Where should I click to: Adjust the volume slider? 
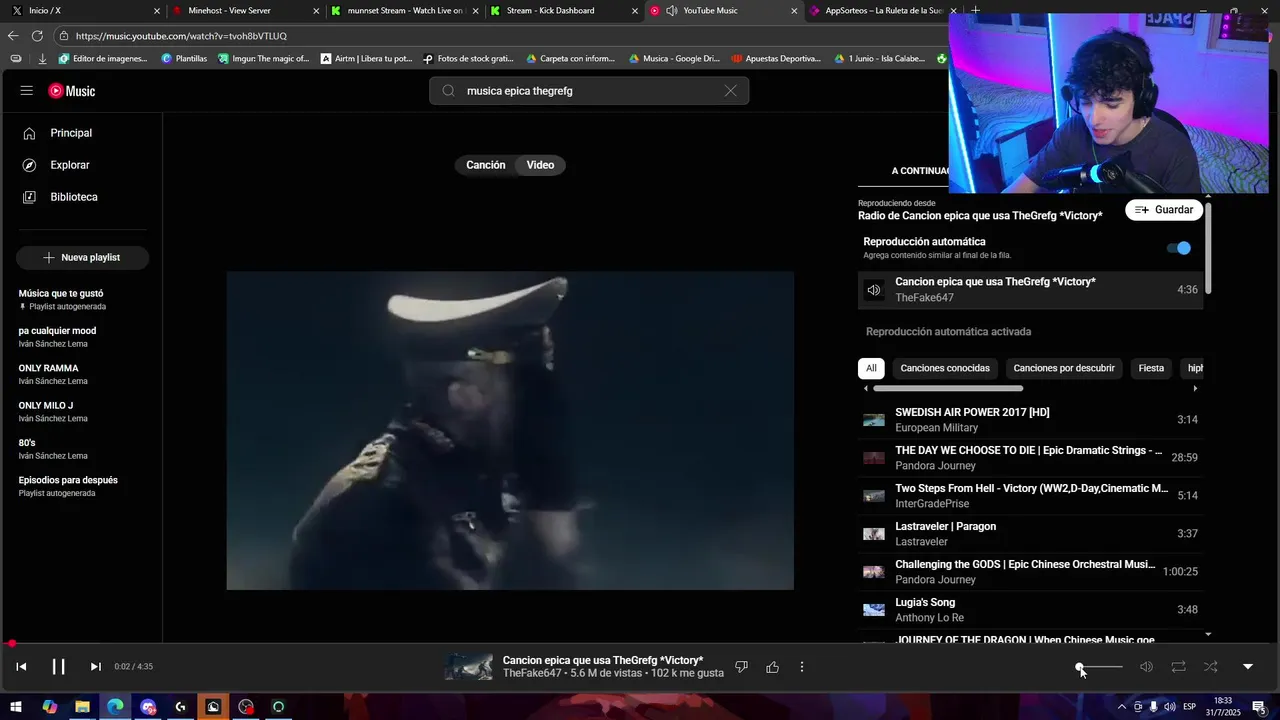1100,667
